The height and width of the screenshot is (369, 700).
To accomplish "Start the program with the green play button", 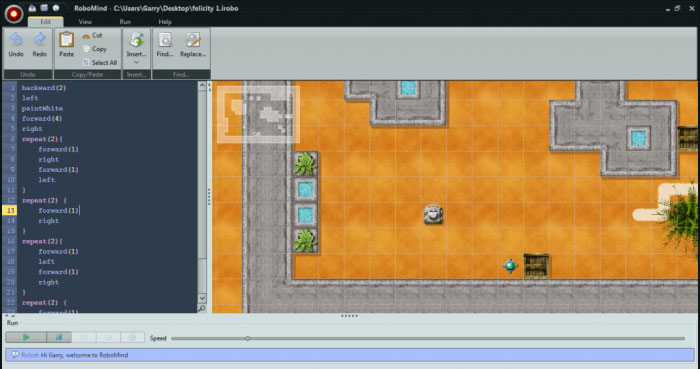I will [26, 337].
